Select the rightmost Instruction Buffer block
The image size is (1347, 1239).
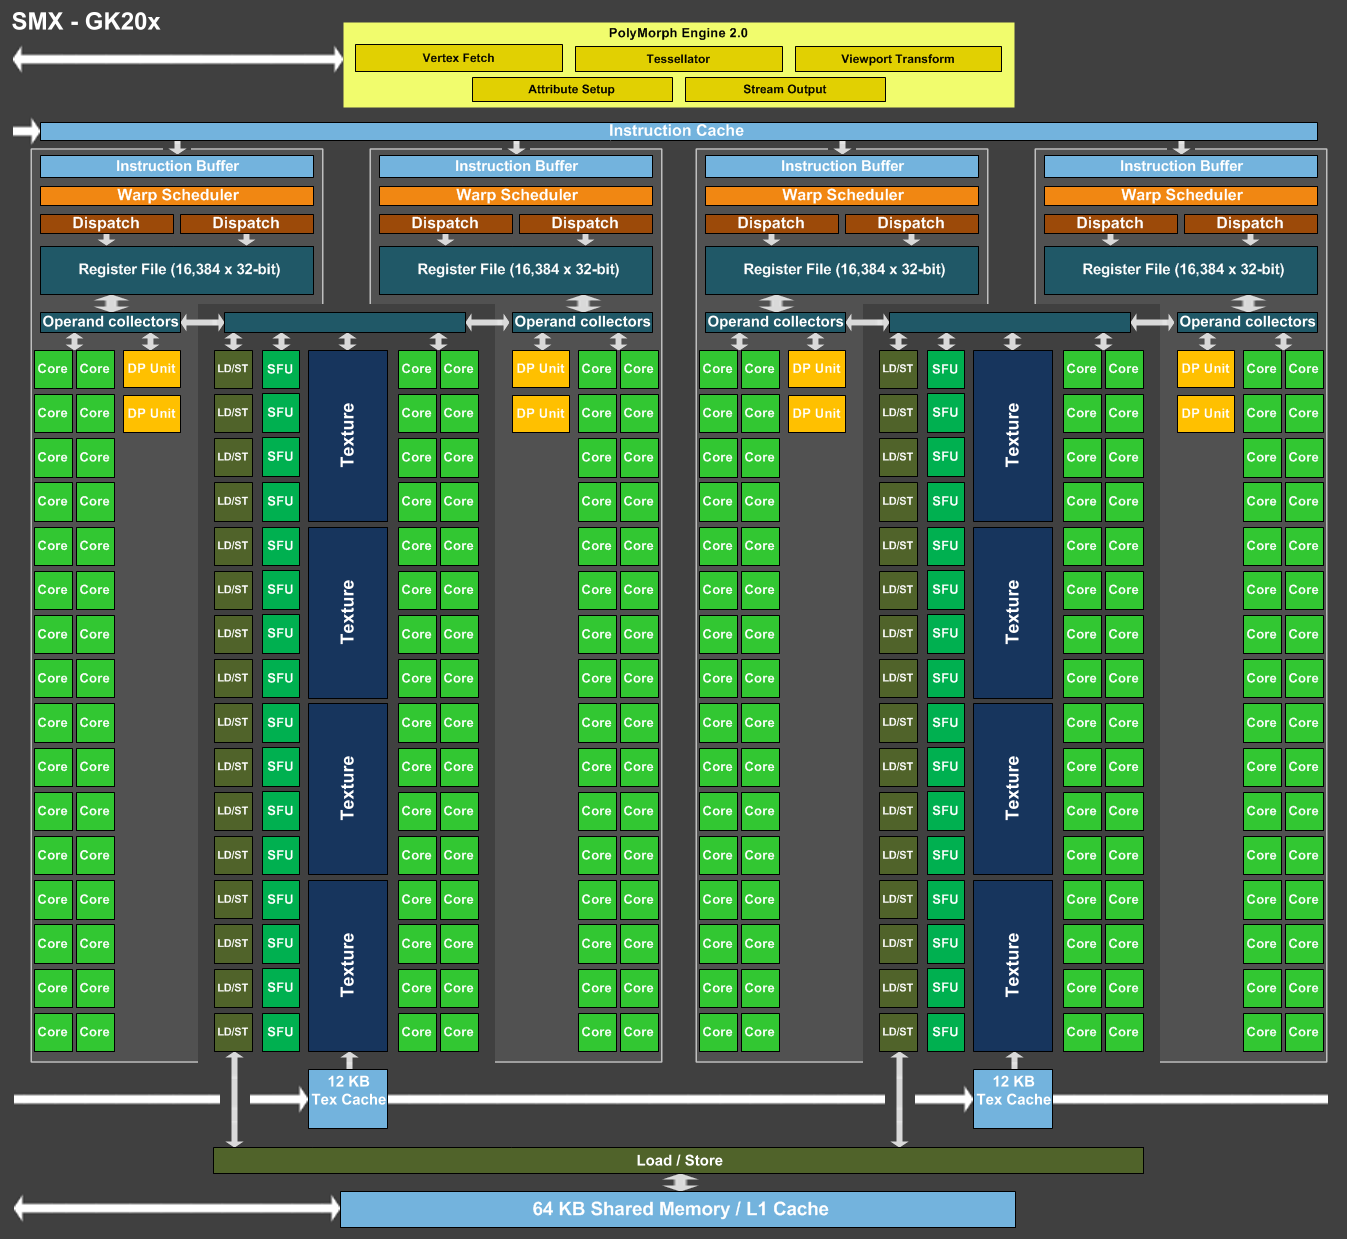pyautogui.click(x=1181, y=166)
